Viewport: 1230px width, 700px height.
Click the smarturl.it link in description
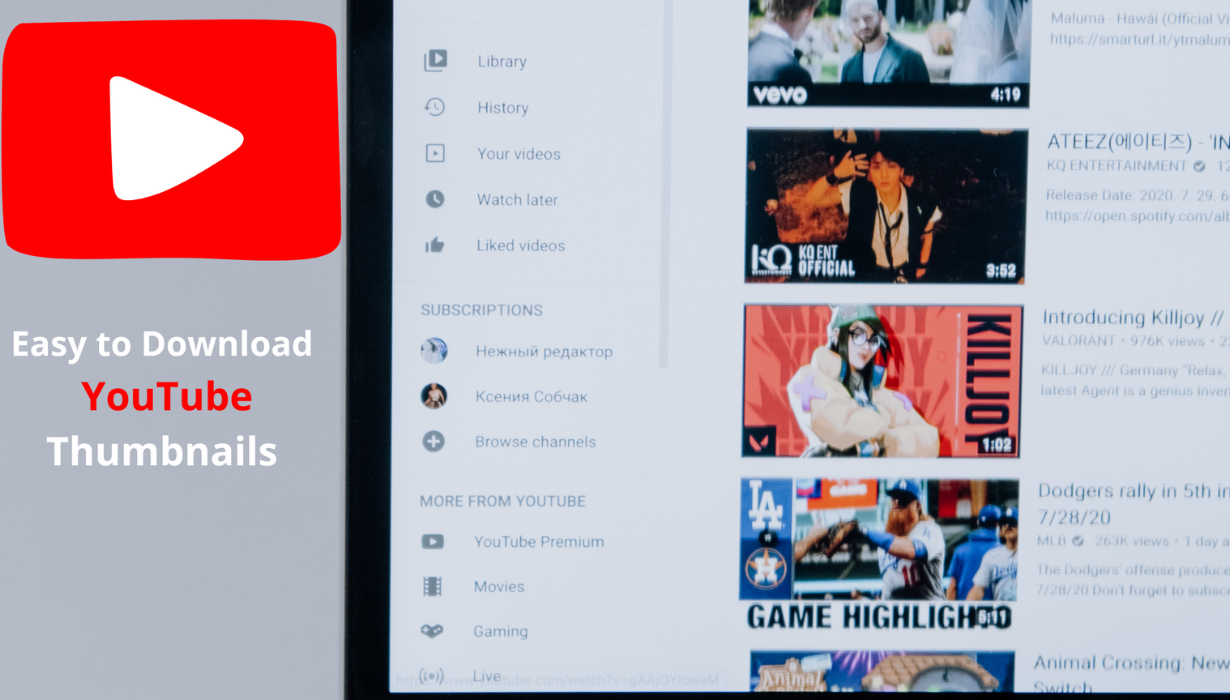(x=1140, y=40)
